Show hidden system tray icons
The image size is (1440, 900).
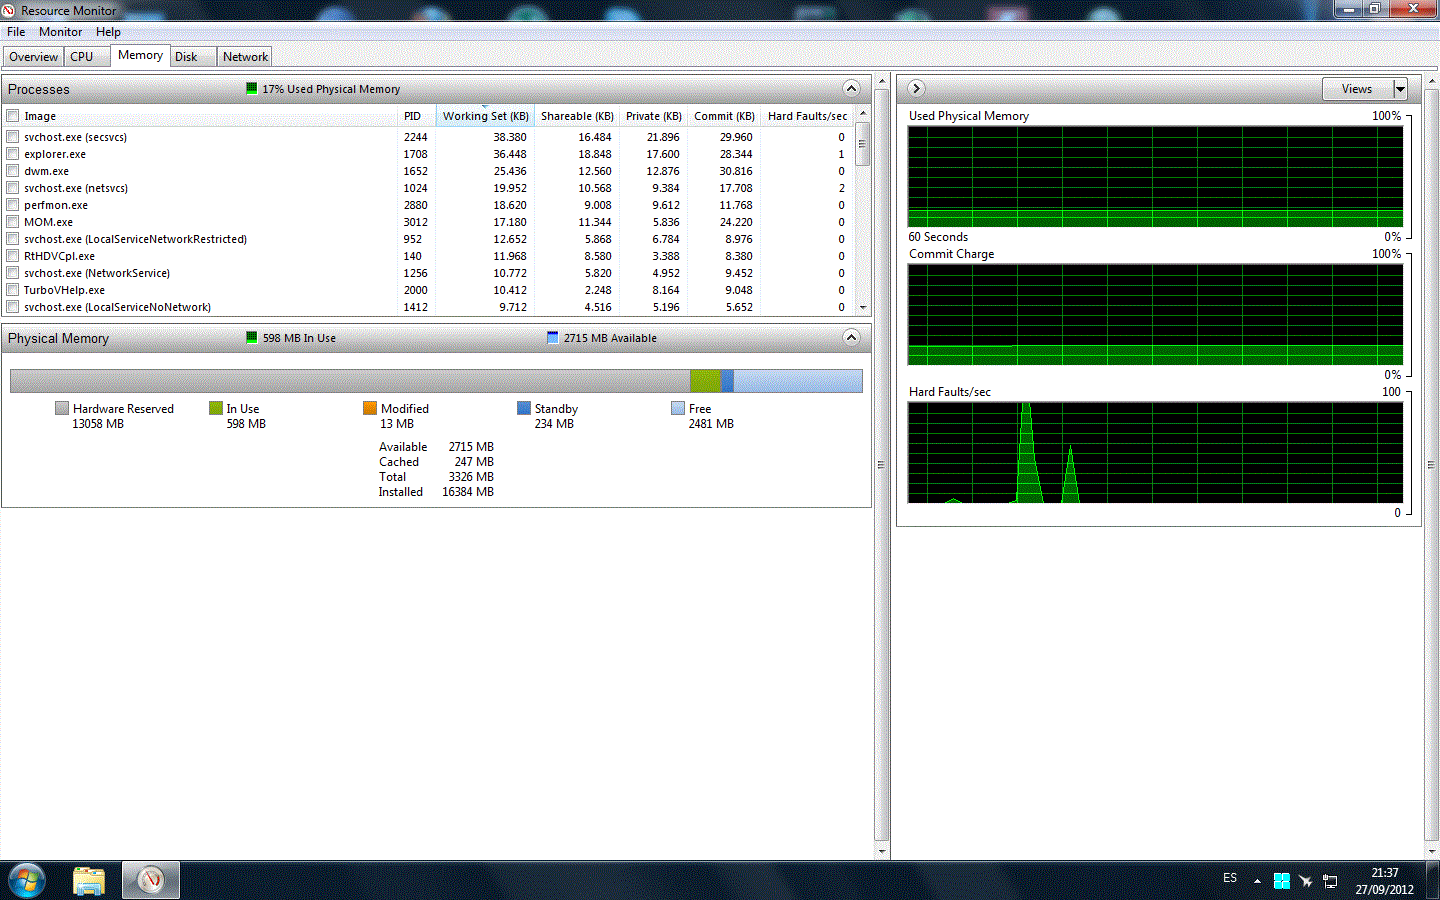point(1257,881)
